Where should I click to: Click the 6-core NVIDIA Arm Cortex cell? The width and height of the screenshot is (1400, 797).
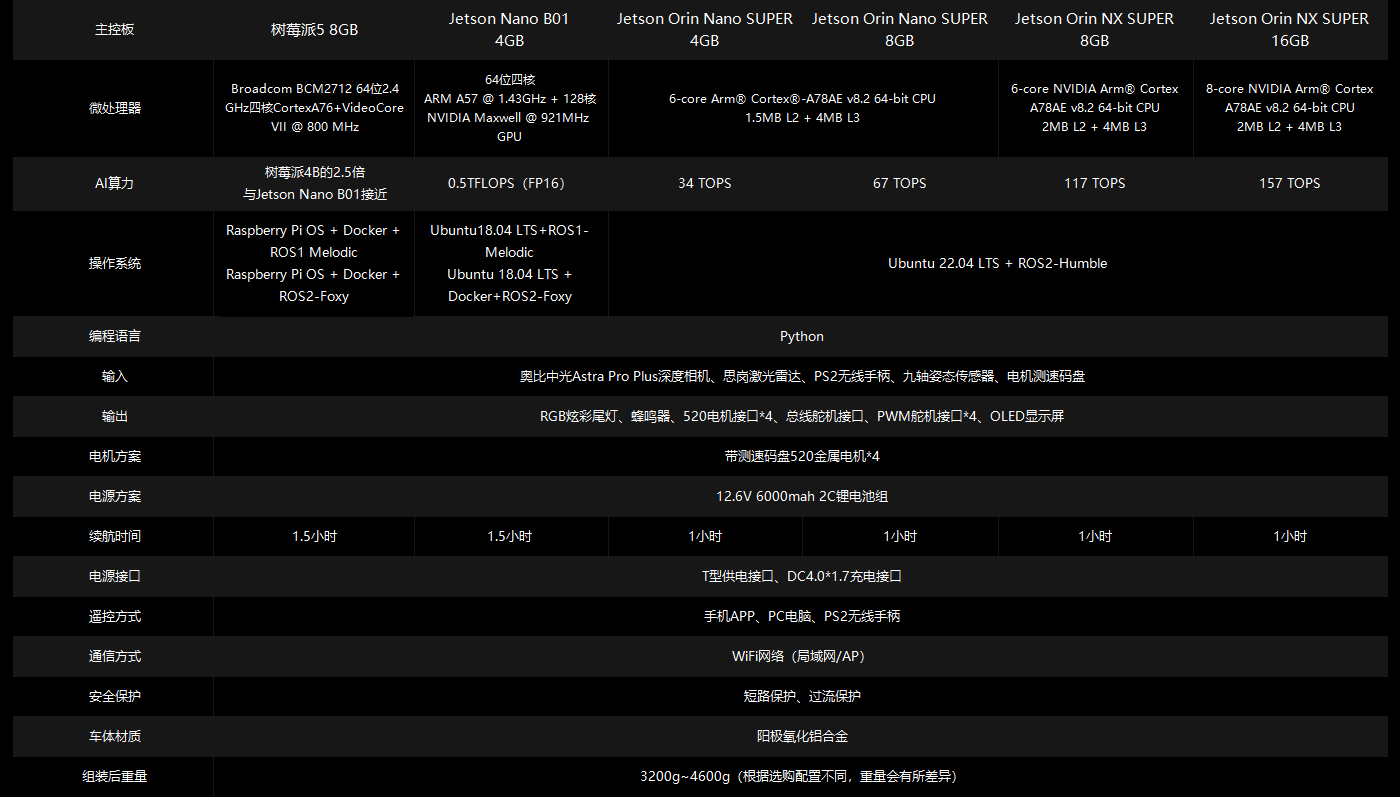pyautogui.click(x=1095, y=108)
